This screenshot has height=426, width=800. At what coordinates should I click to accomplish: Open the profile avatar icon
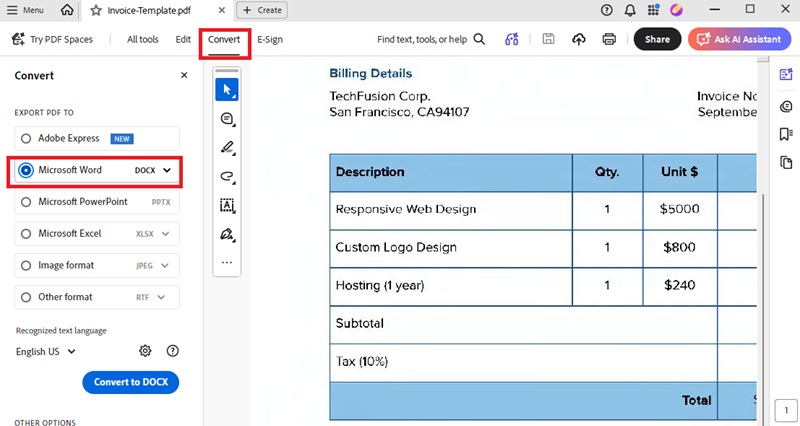tap(677, 10)
